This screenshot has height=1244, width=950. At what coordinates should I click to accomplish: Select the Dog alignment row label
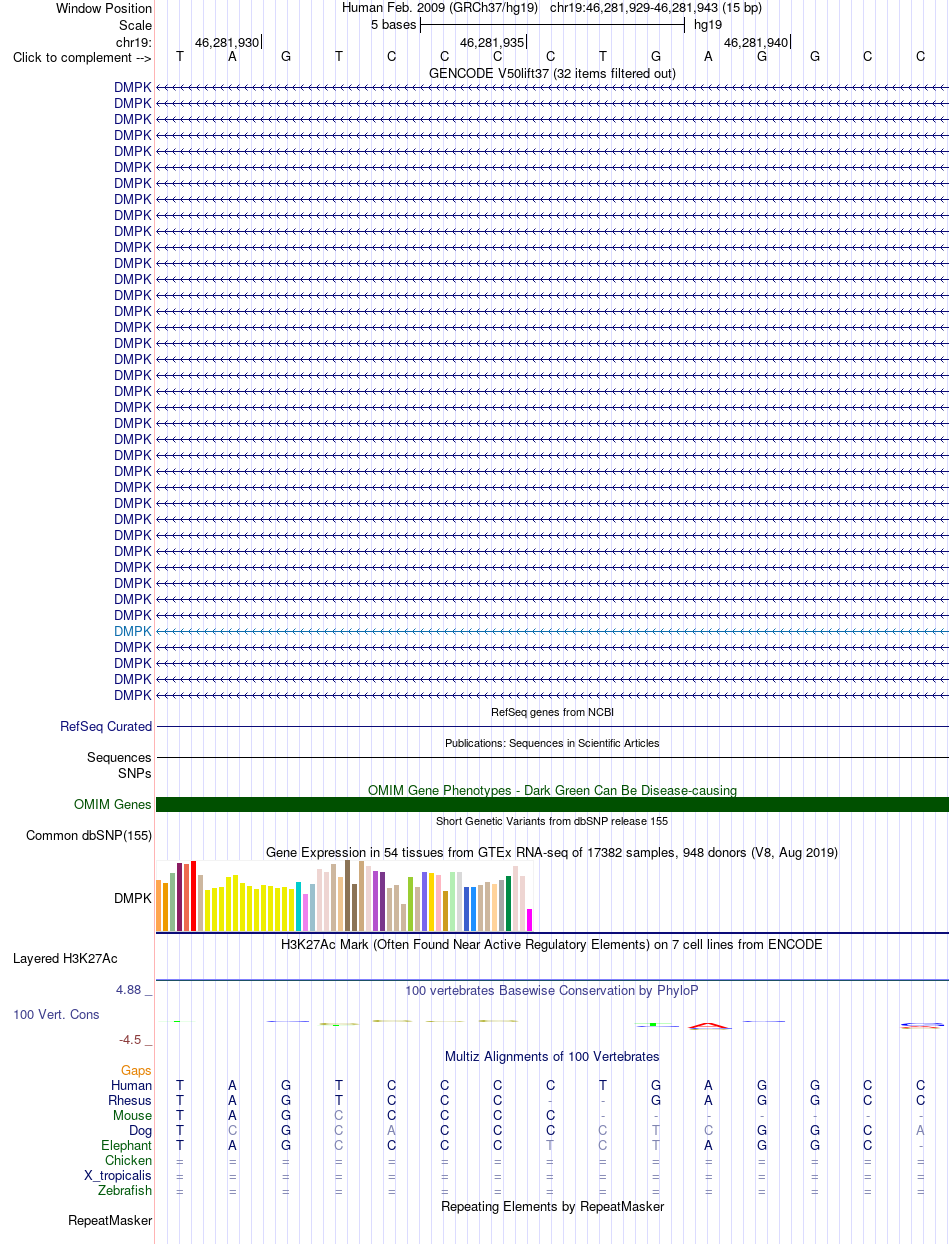point(139,1131)
